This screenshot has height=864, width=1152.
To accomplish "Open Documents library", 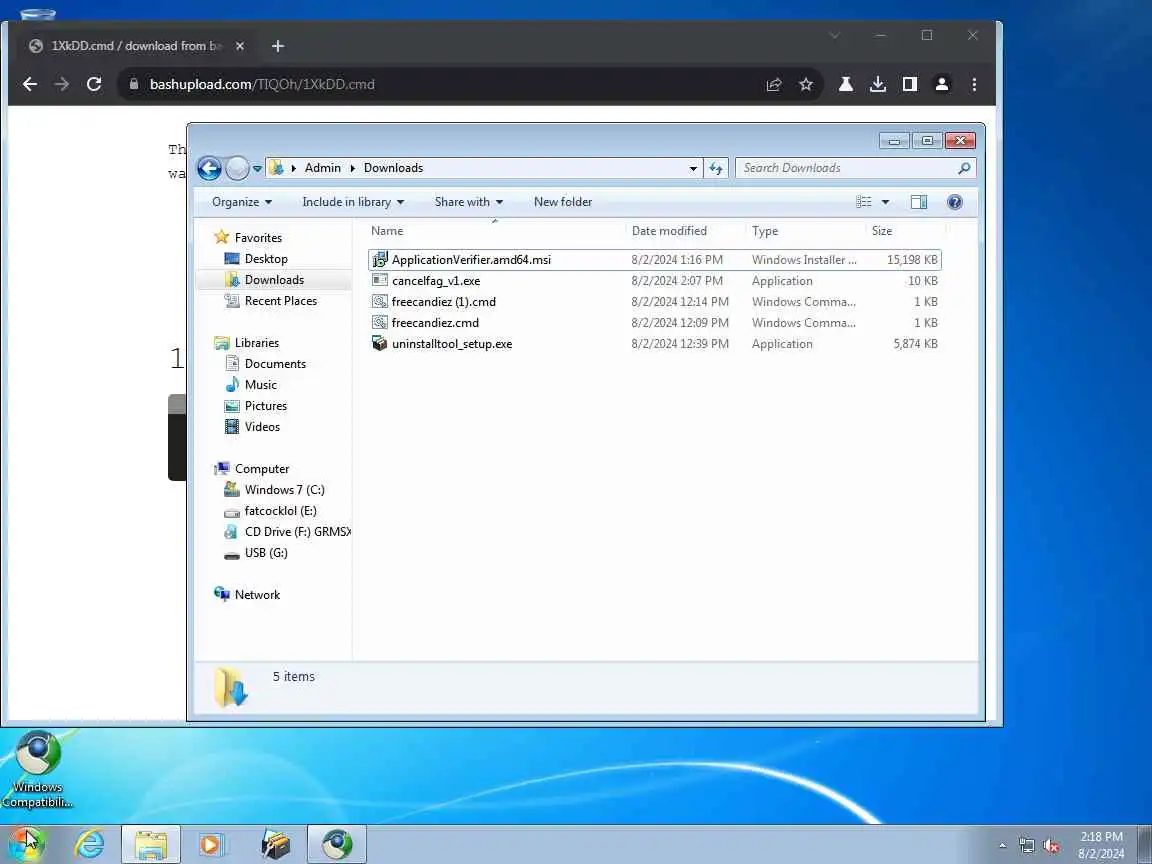I will [x=275, y=364].
